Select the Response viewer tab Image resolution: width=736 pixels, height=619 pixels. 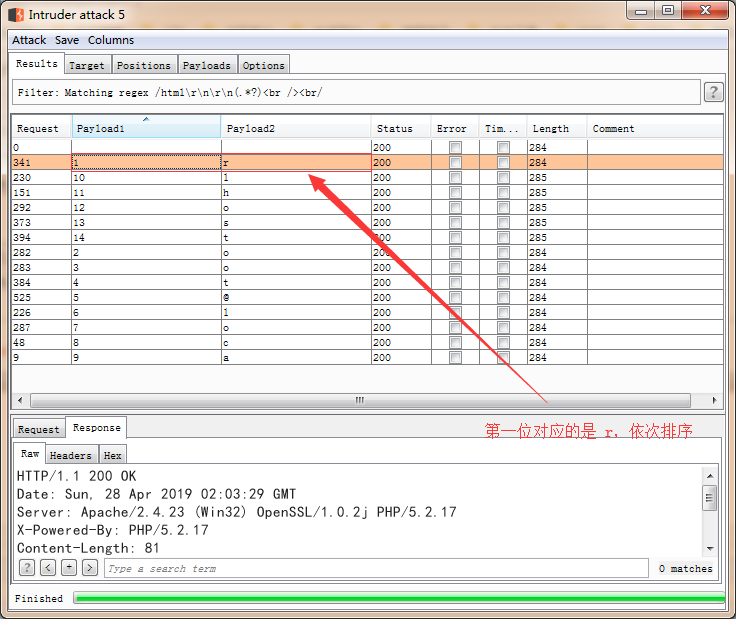pyautogui.click(x=97, y=428)
